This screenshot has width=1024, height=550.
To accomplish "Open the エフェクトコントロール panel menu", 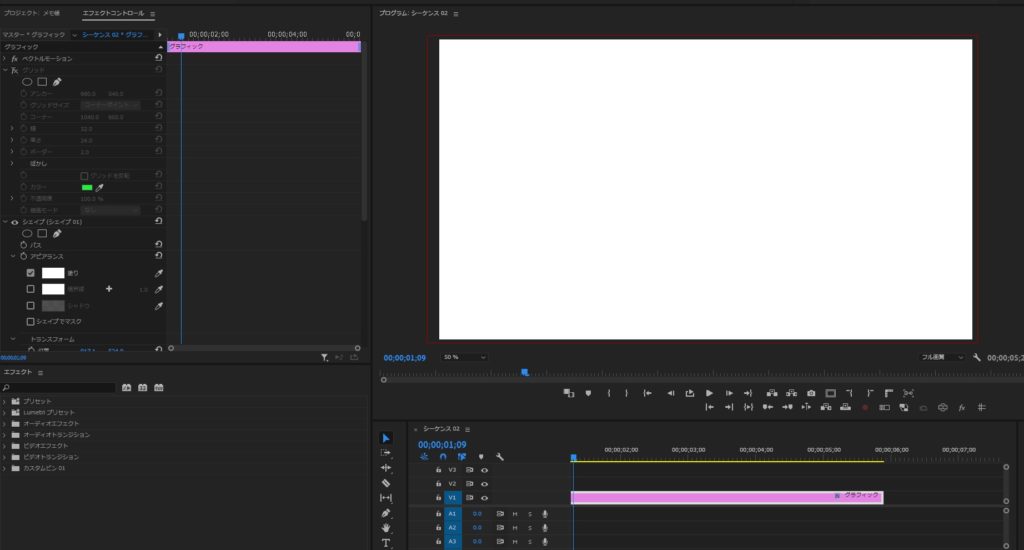I will (x=152, y=14).
